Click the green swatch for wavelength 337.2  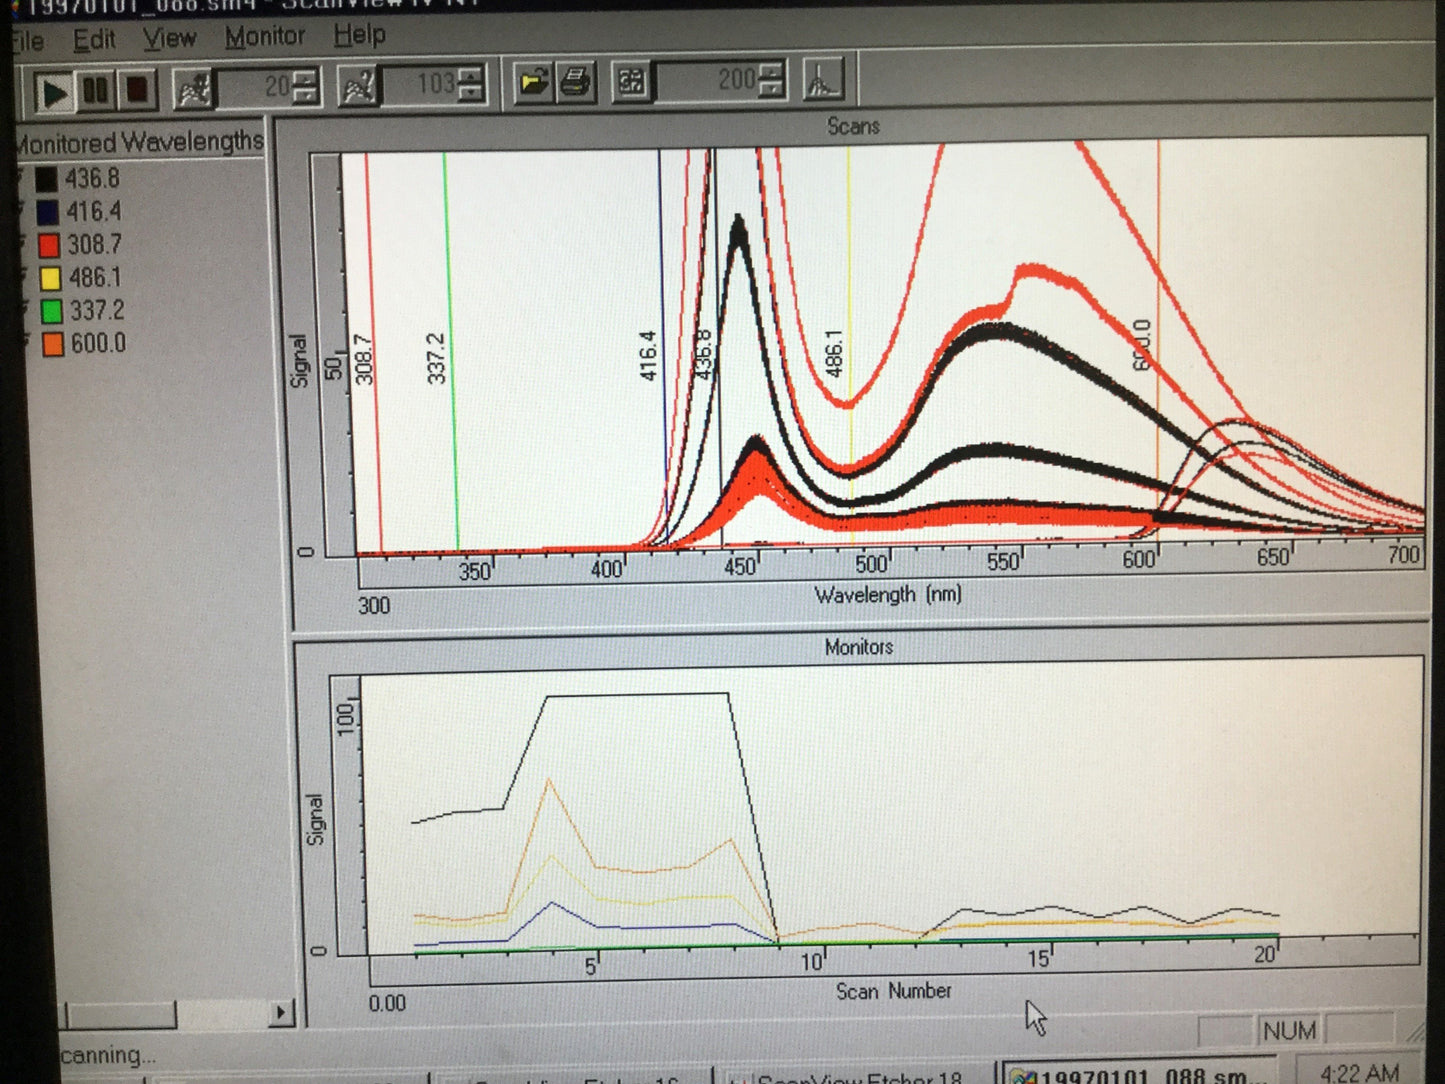(51, 312)
